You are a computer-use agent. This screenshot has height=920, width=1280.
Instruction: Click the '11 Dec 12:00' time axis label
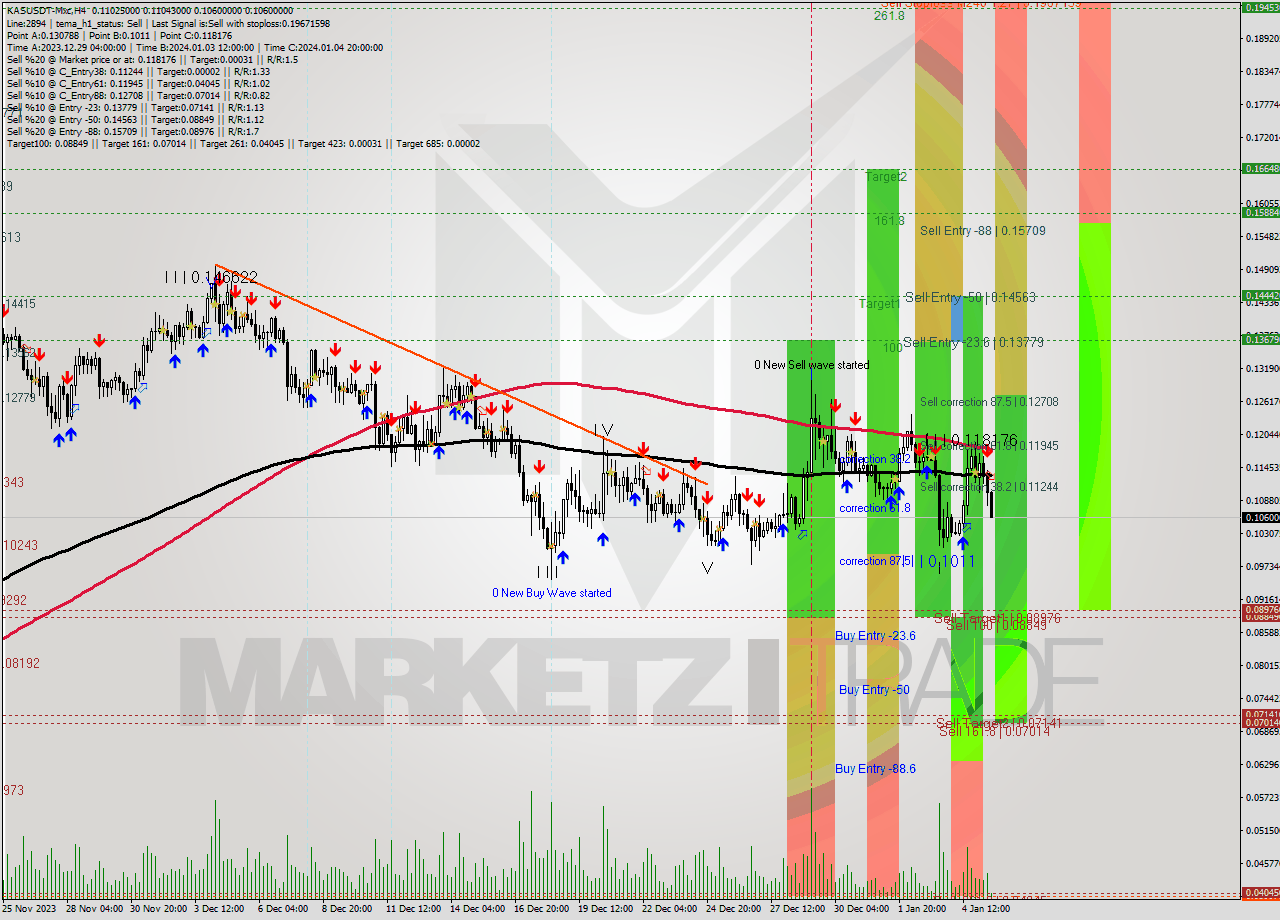click(412, 909)
